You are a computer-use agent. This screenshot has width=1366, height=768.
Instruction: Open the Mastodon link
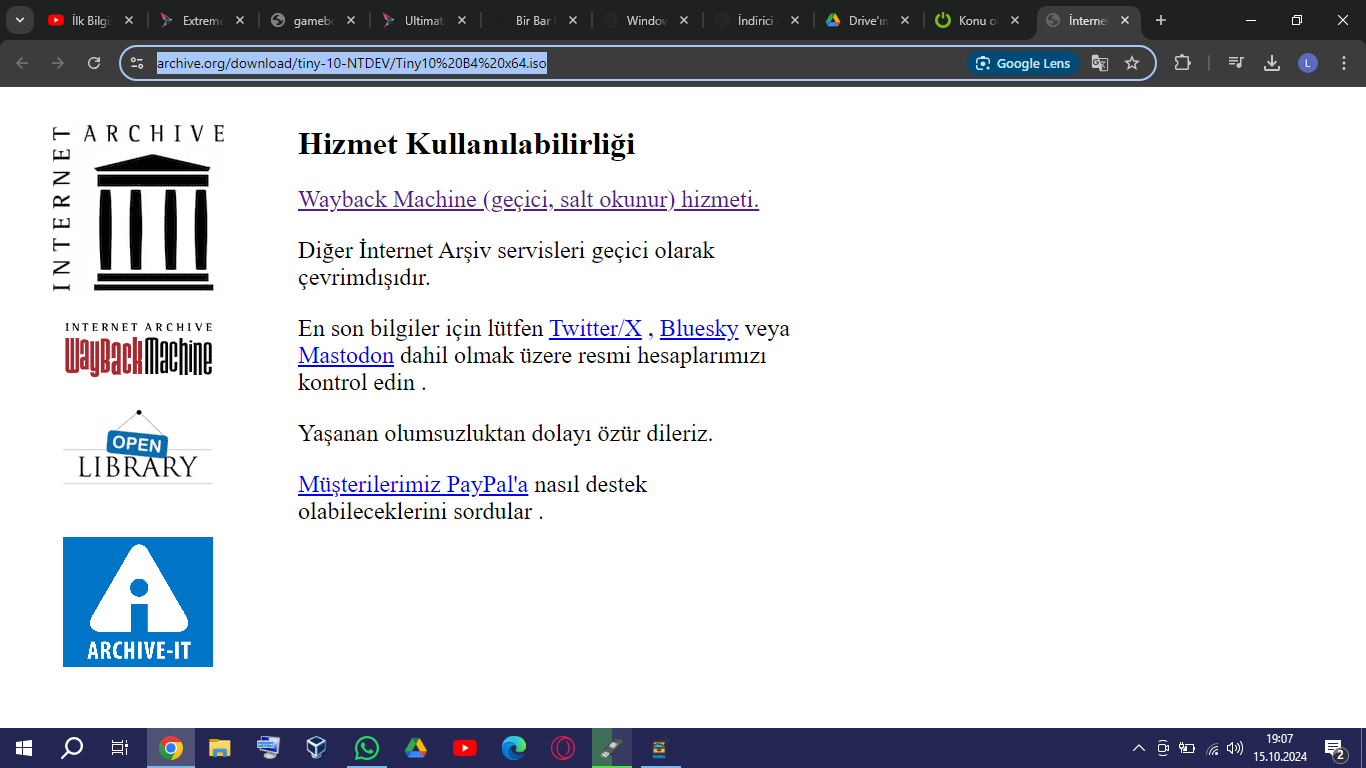pos(346,355)
